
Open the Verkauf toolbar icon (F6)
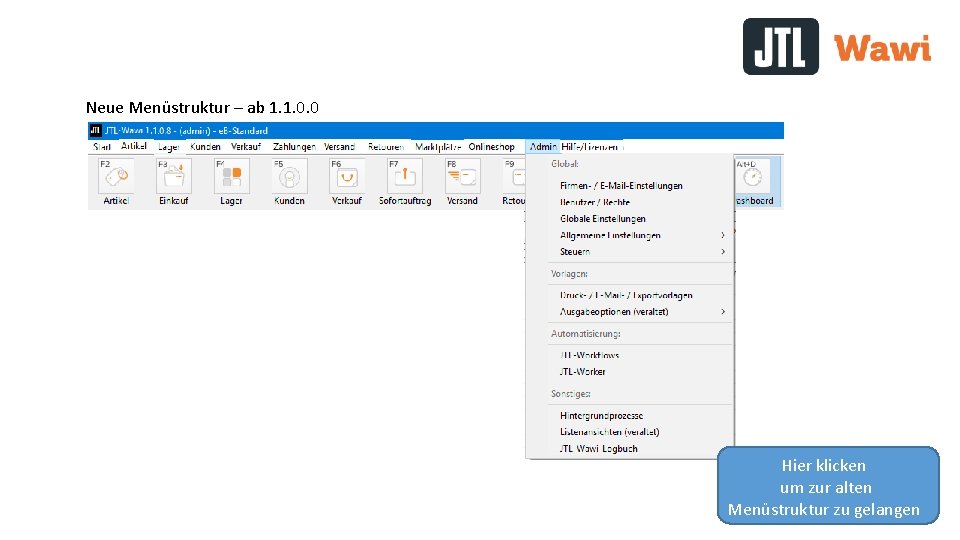(347, 182)
